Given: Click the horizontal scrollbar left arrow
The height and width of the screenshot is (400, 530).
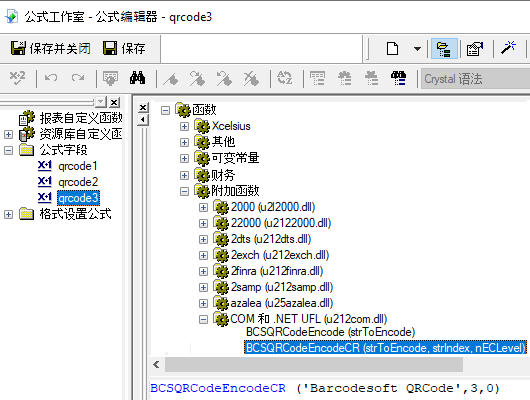Looking at the screenshot, I should [x=156, y=364].
